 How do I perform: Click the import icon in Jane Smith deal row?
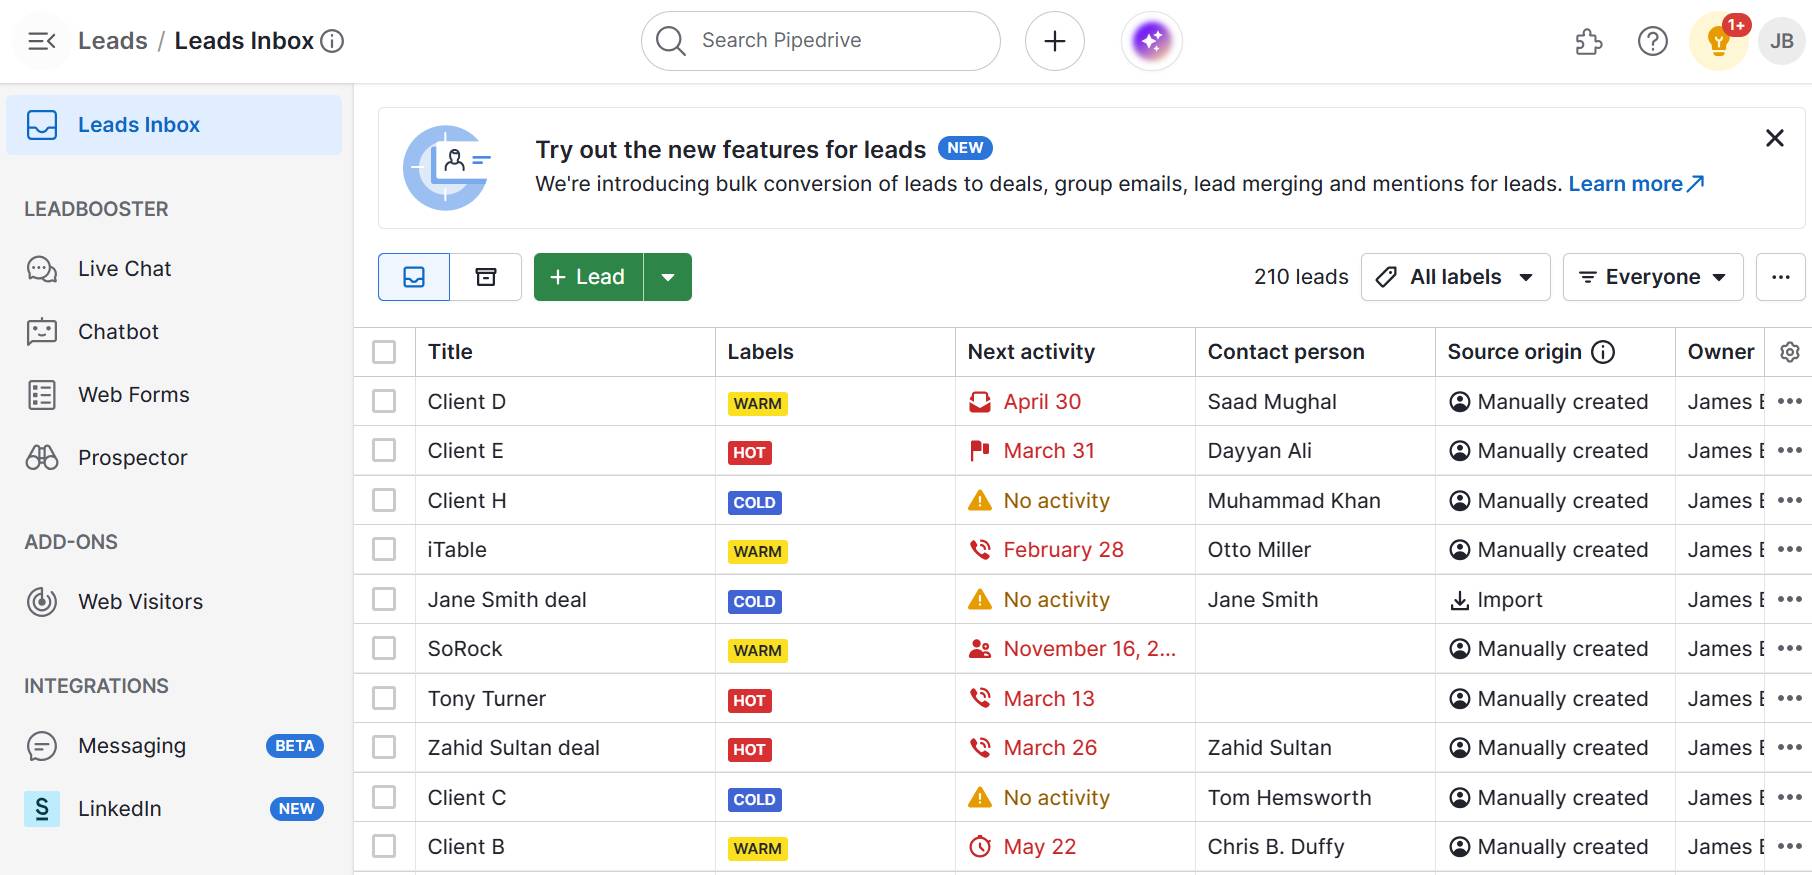coord(1460,600)
